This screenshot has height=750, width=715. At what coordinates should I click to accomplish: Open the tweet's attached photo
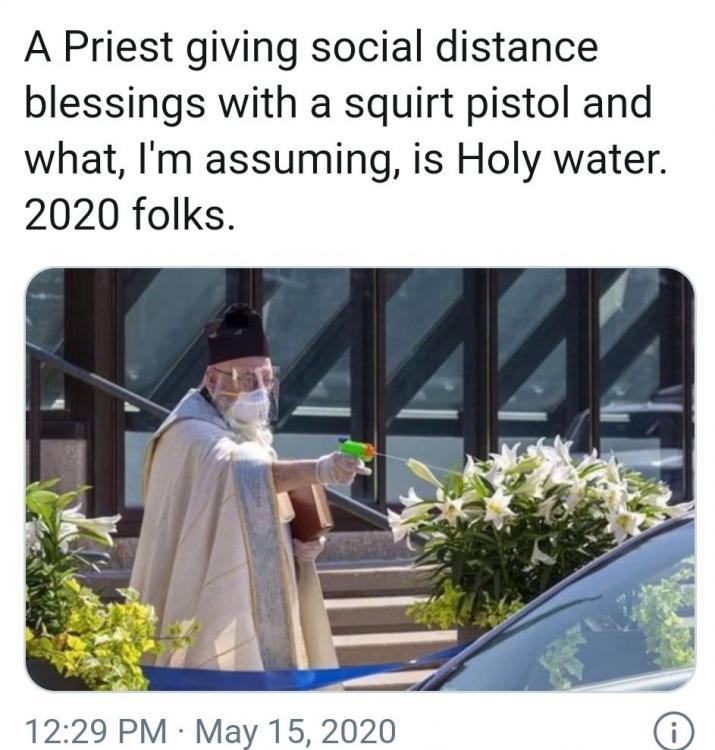[358, 478]
